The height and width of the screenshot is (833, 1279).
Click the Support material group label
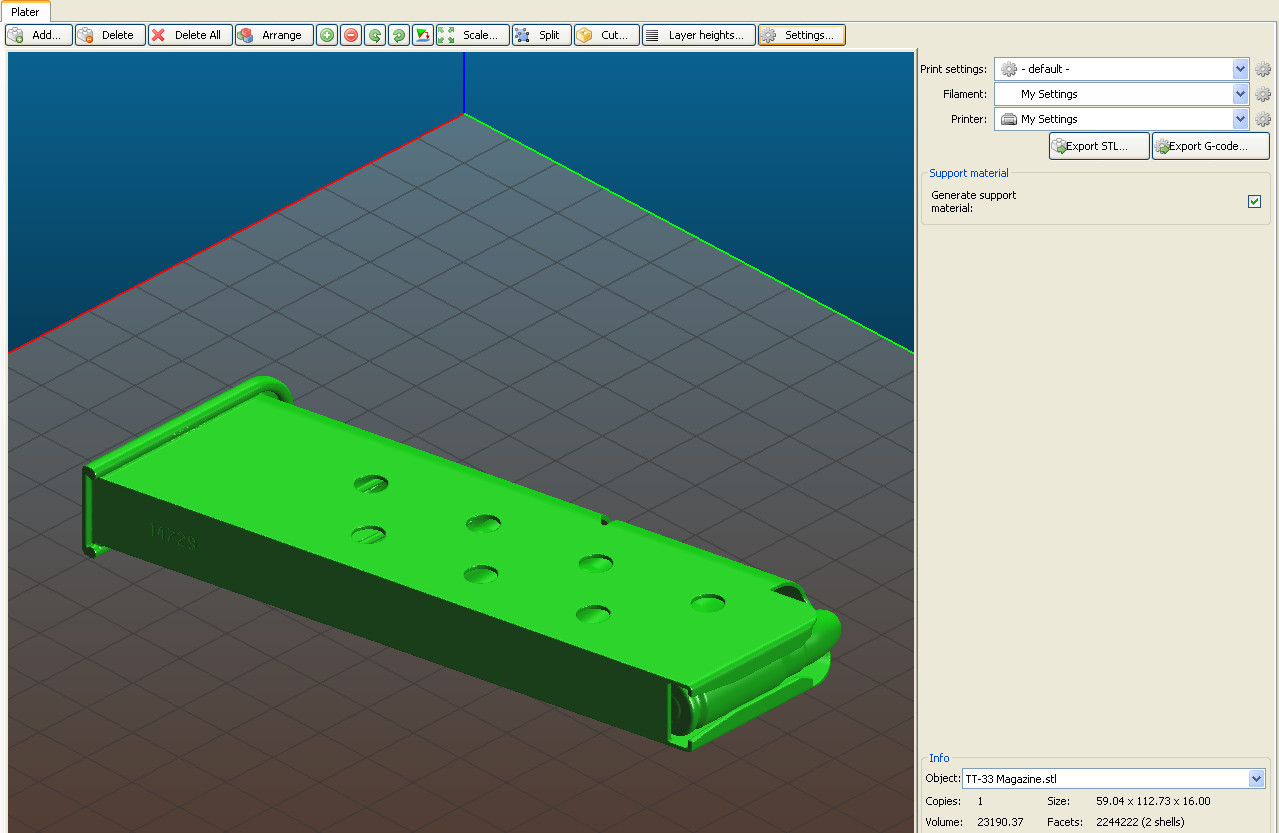pyautogui.click(x=969, y=173)
